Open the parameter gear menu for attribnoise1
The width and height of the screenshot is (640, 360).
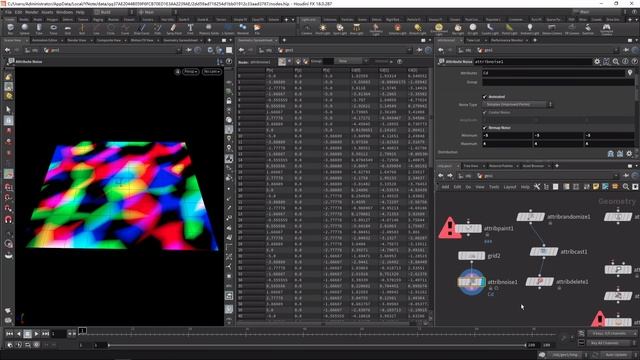[x=597, y=62]
